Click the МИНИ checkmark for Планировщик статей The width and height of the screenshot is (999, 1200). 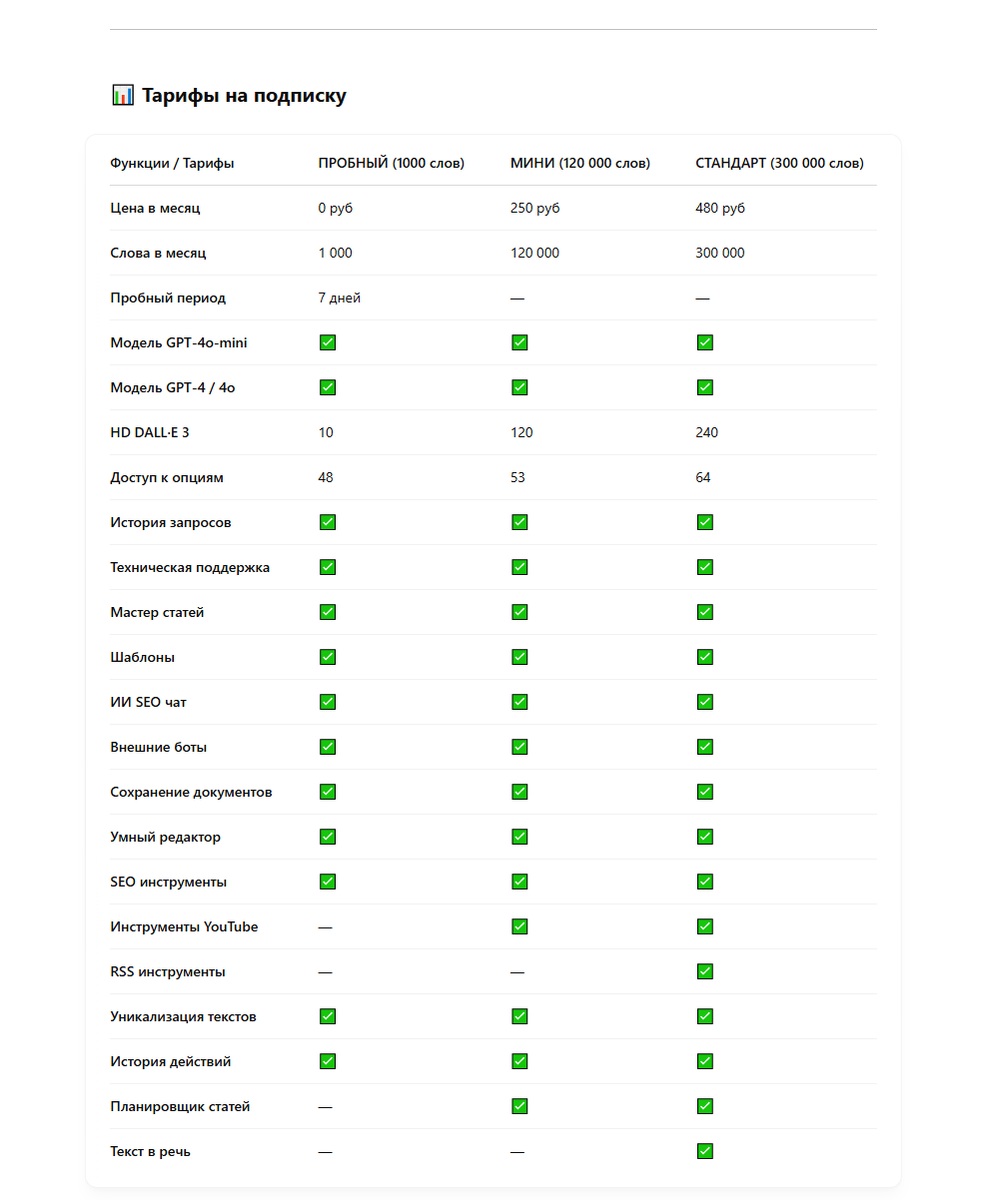pos(519,1106)
